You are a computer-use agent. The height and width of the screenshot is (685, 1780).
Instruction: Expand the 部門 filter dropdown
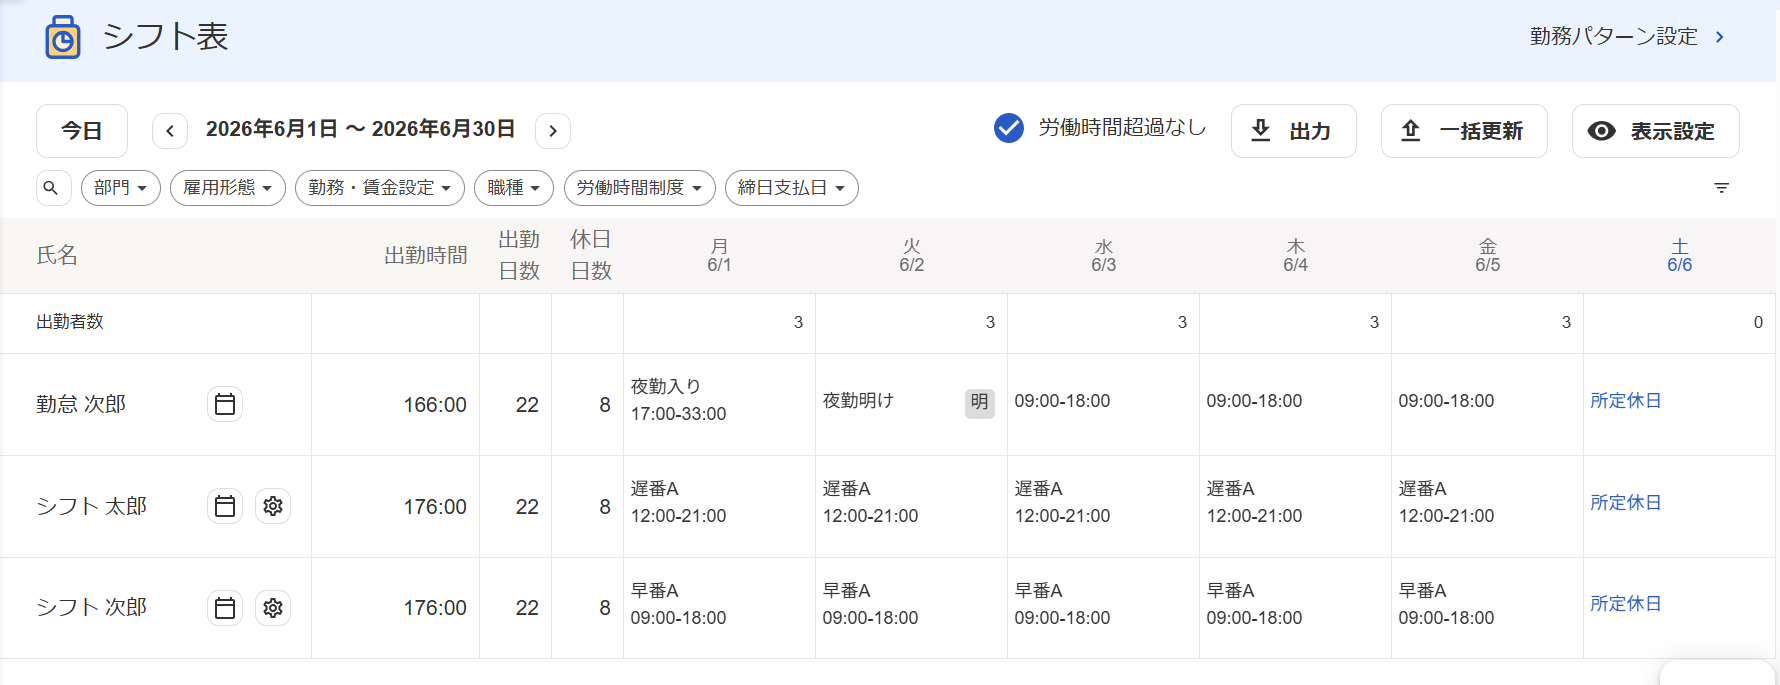point(121,188)
